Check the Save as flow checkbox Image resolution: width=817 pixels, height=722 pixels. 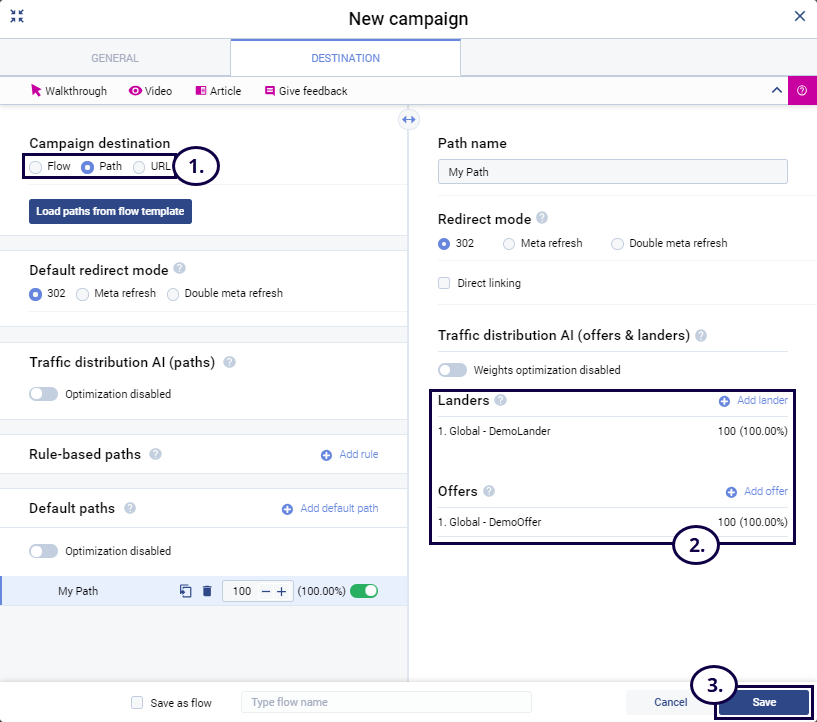pyautogui.click(x=137, y=703)
